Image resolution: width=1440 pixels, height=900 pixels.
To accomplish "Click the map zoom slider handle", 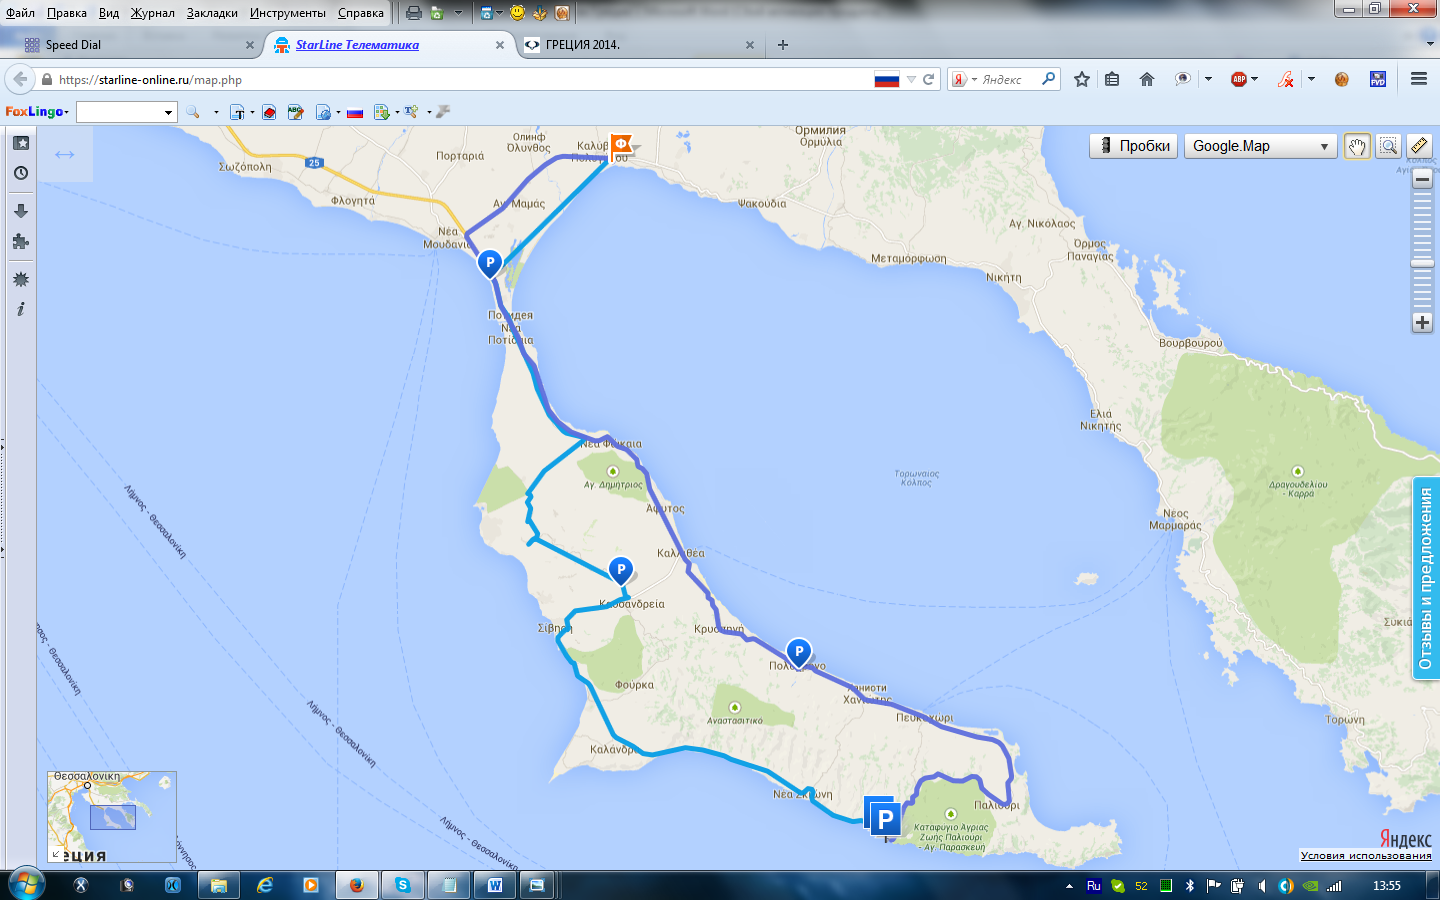I will [1422, 263].
